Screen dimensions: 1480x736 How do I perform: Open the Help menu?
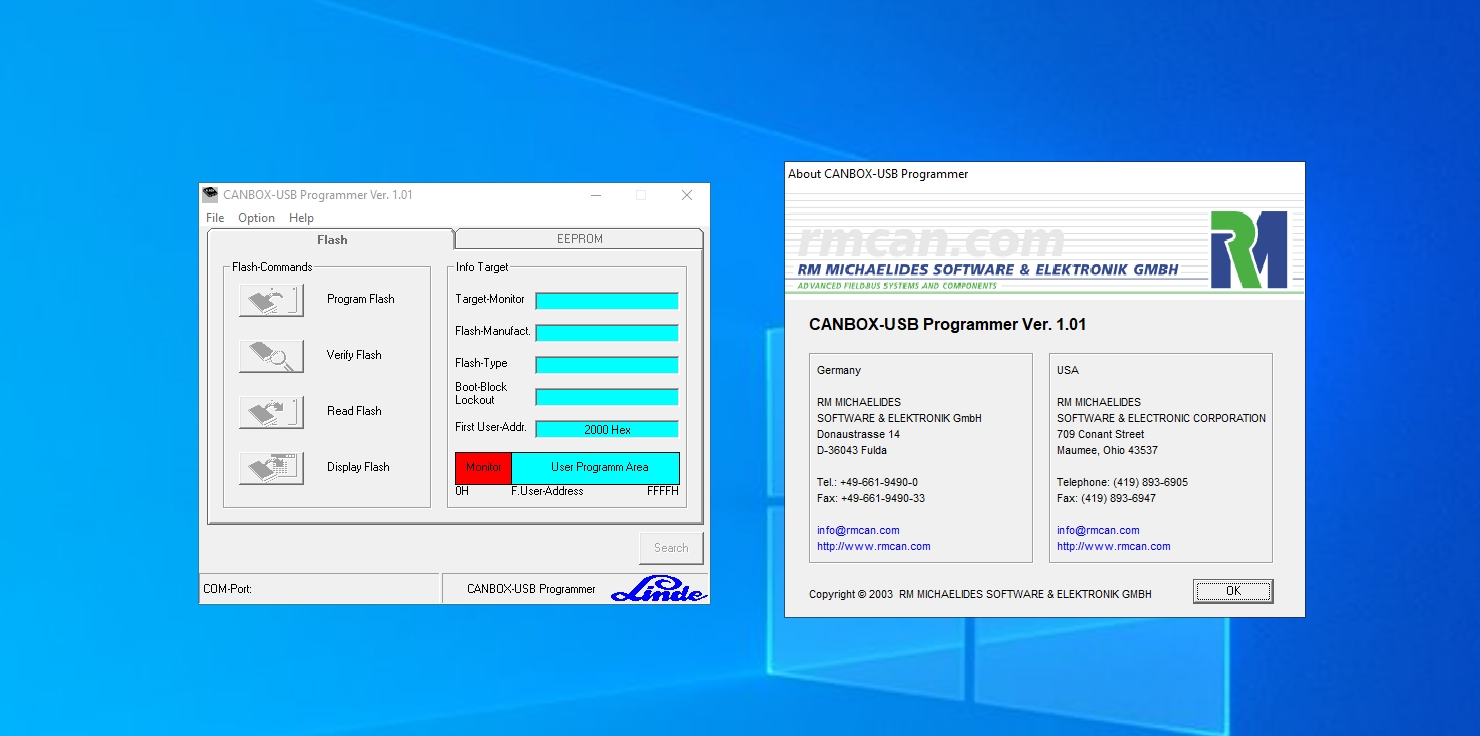tap(301, 218)
